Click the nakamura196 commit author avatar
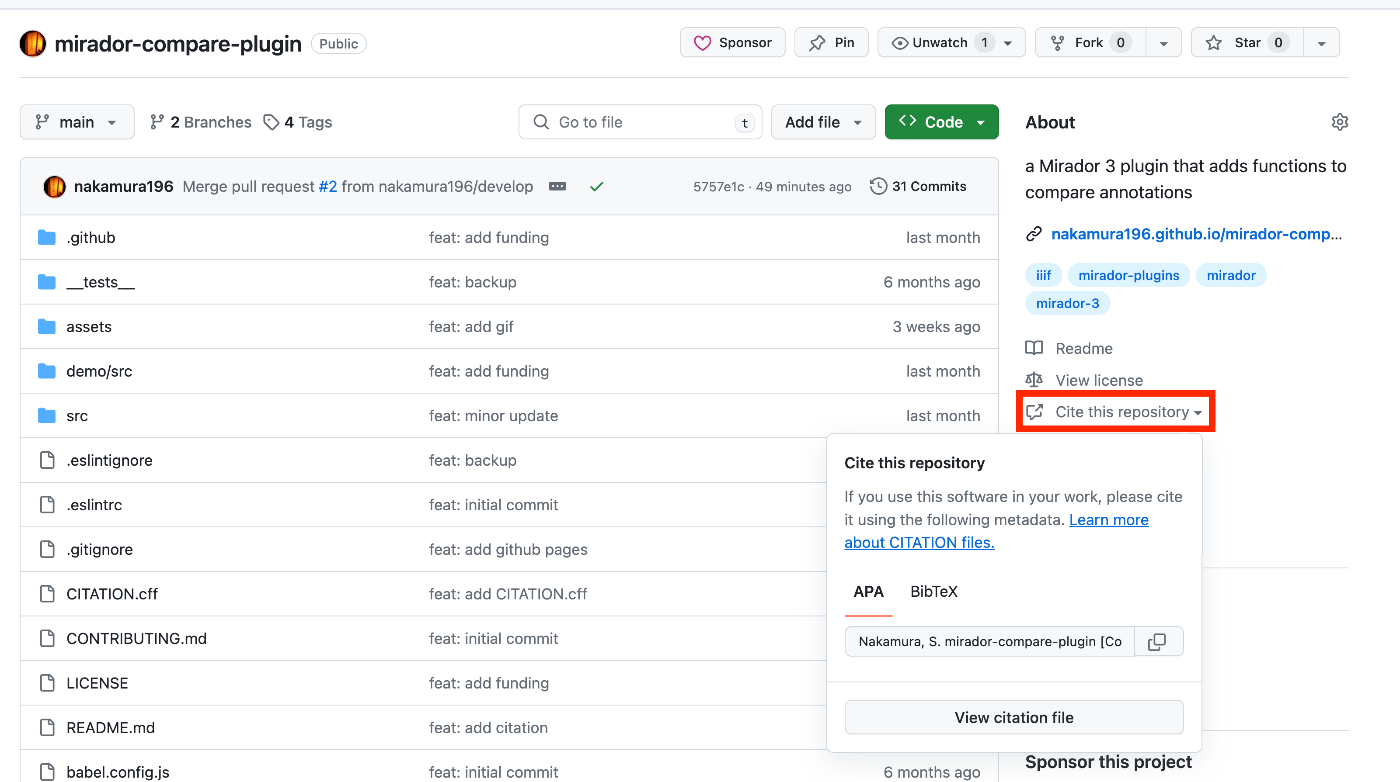Screen dimensions: 1400x782 tap(54, 186)
